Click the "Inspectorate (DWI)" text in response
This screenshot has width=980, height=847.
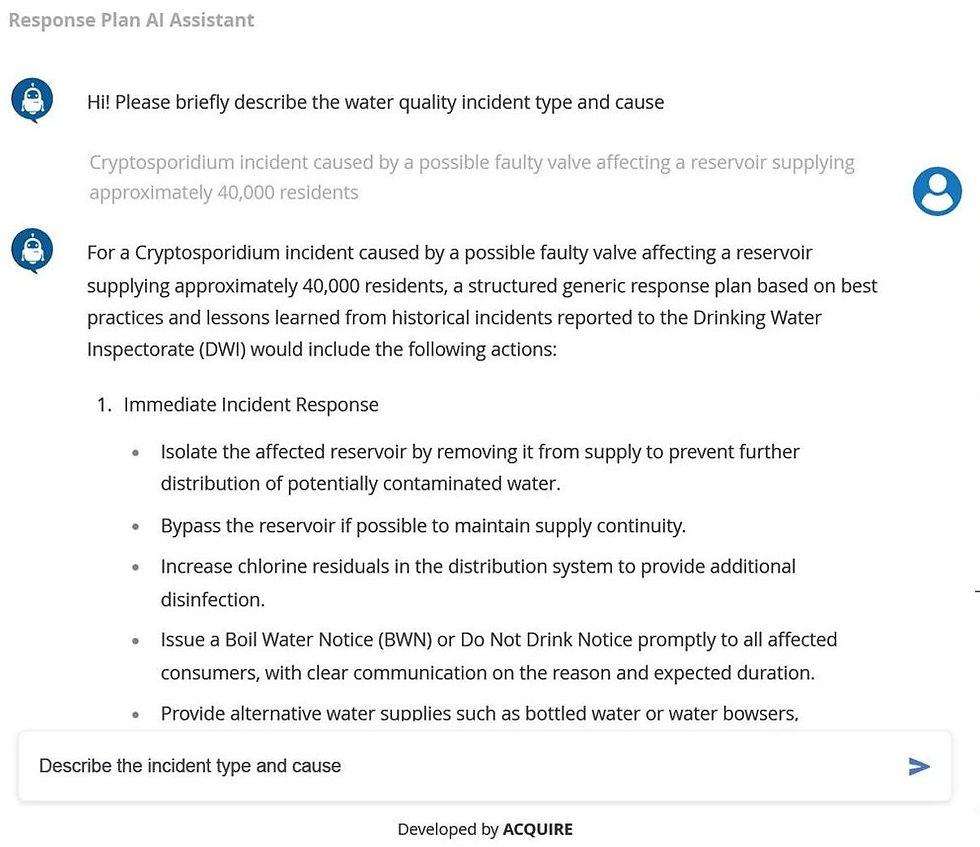click(169, 351)
